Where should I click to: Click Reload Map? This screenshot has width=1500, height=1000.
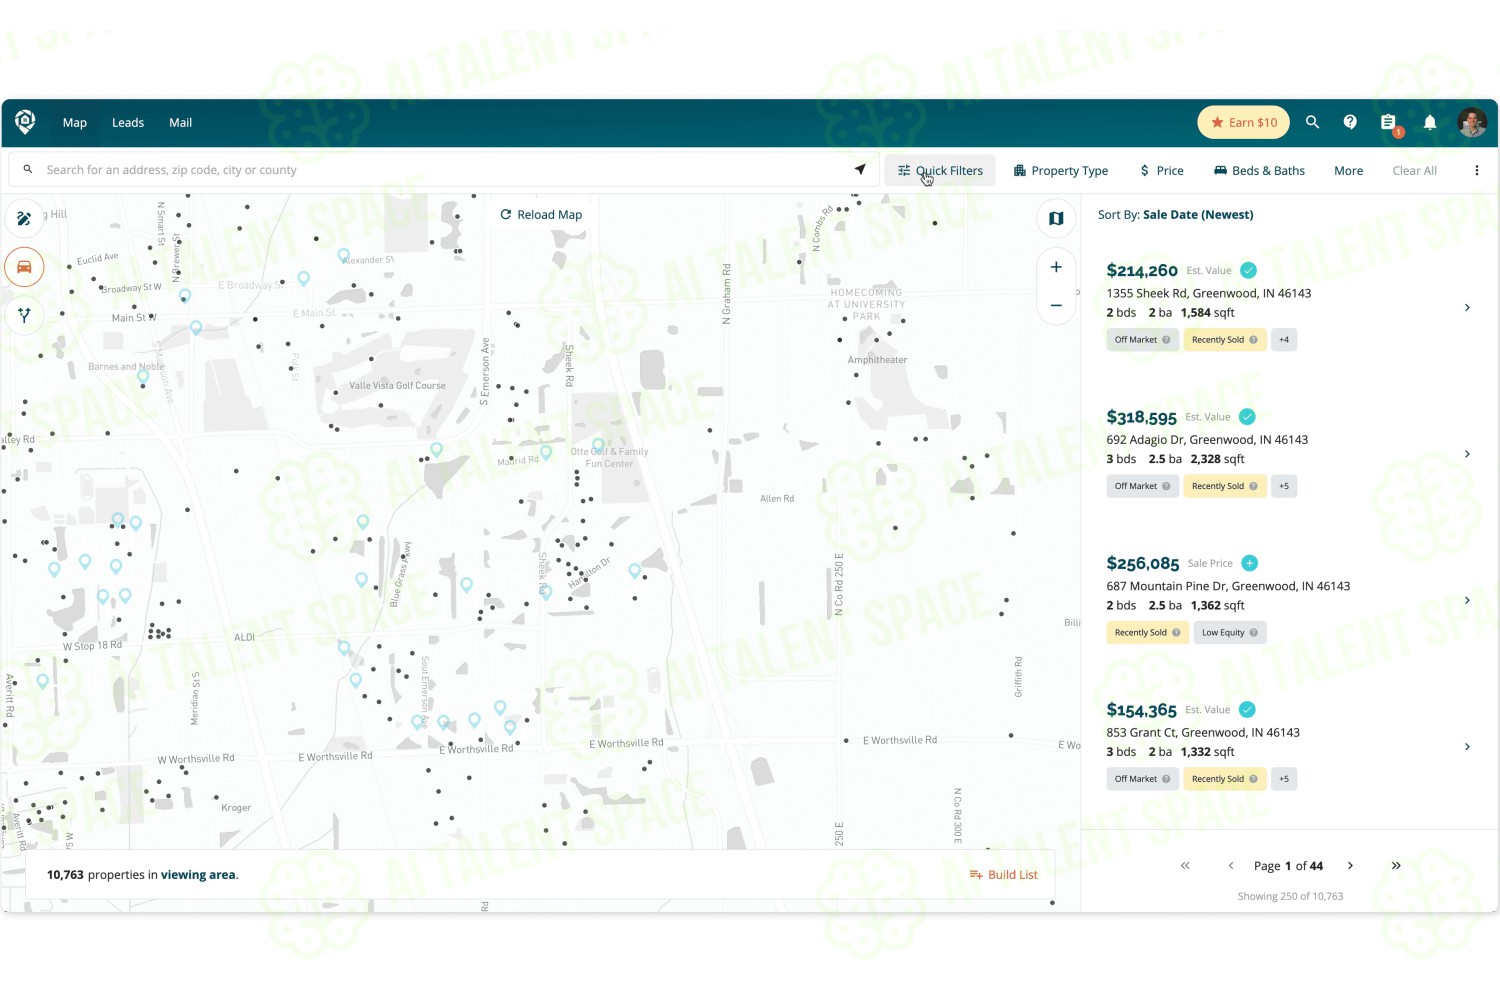coord(541,214)
